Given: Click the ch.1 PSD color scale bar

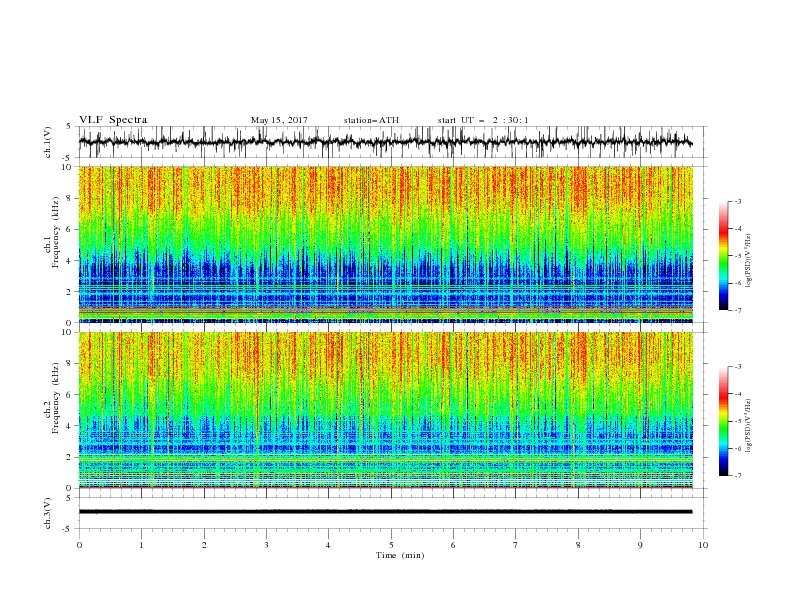Looking at the screenshot, I should 723,255.
